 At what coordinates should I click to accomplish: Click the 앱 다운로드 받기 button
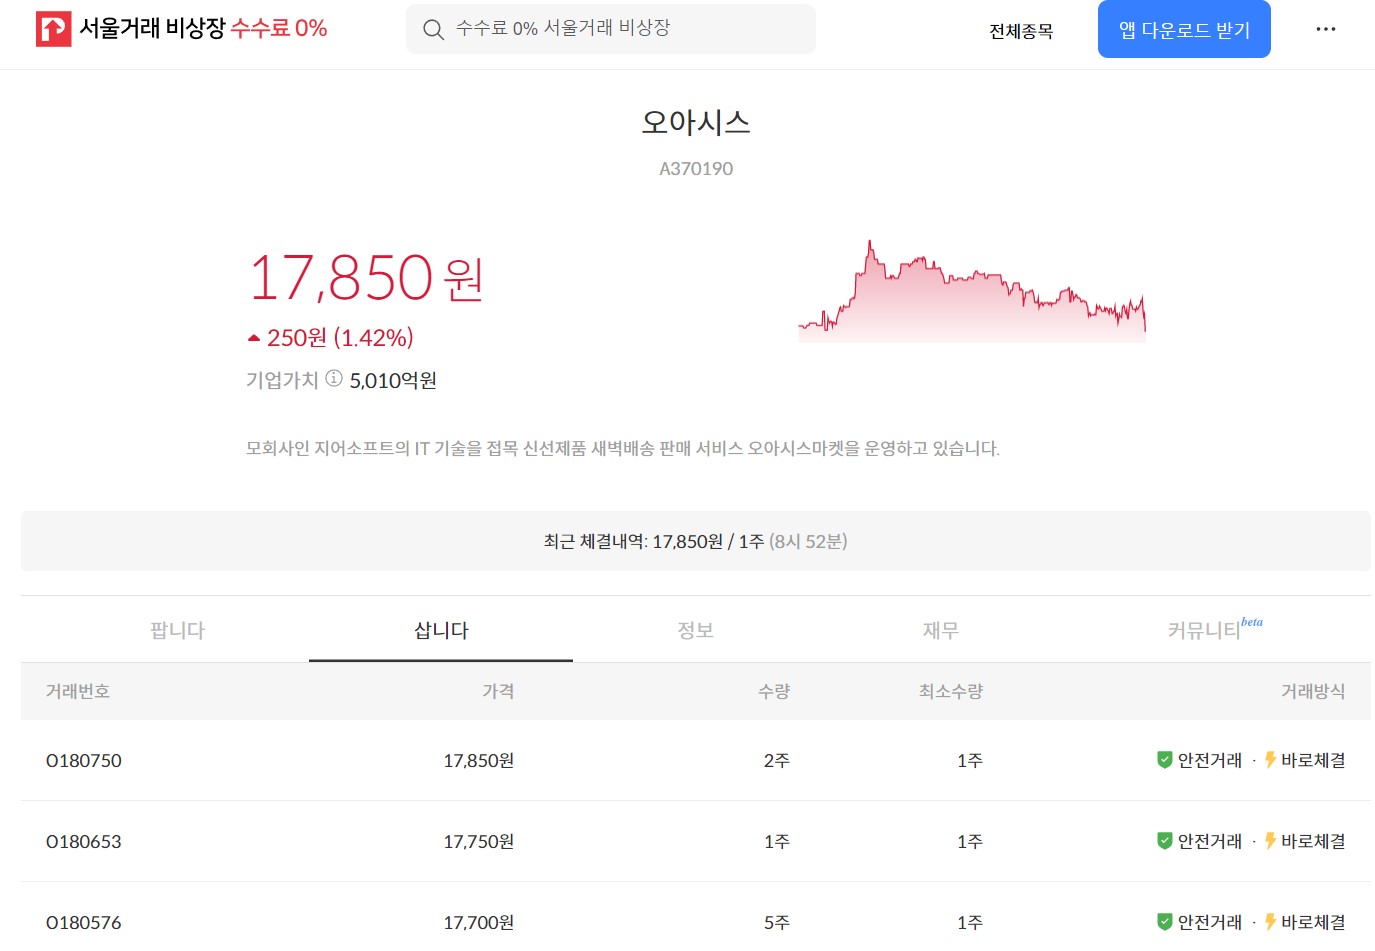[1184, 29]
